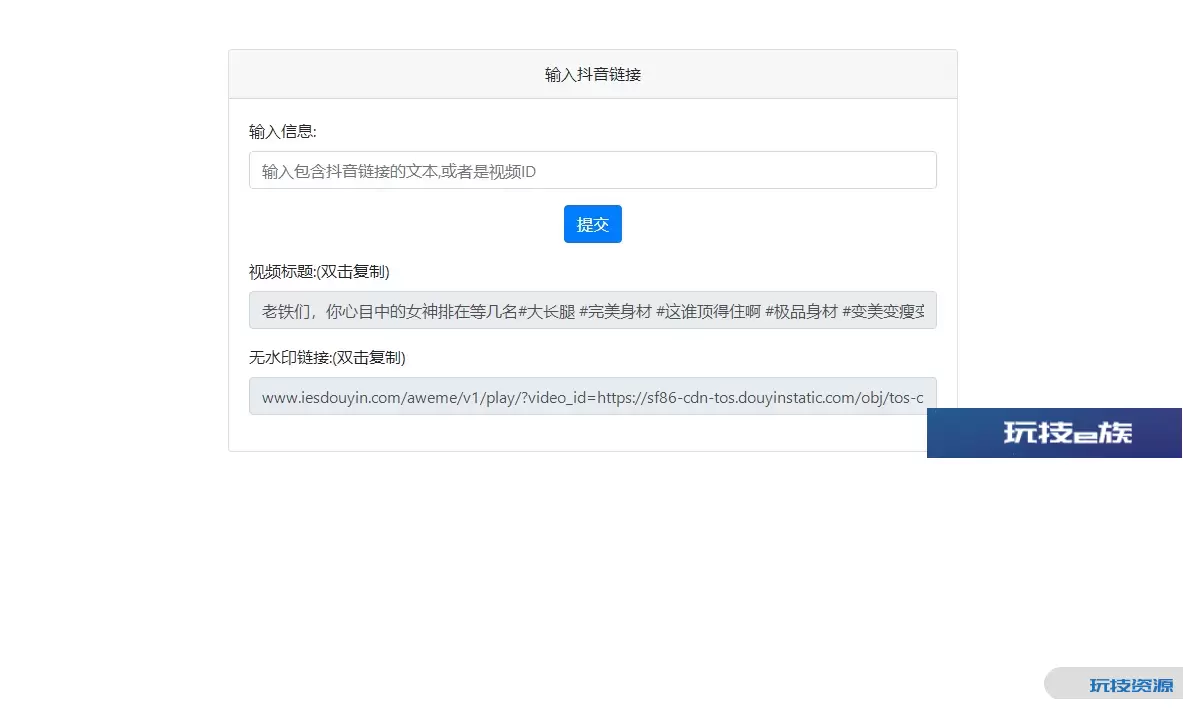Viewport: 1183px width, 715px height.
Task: Click the 无水印链接 label text
Action: [x=290, y=358]
